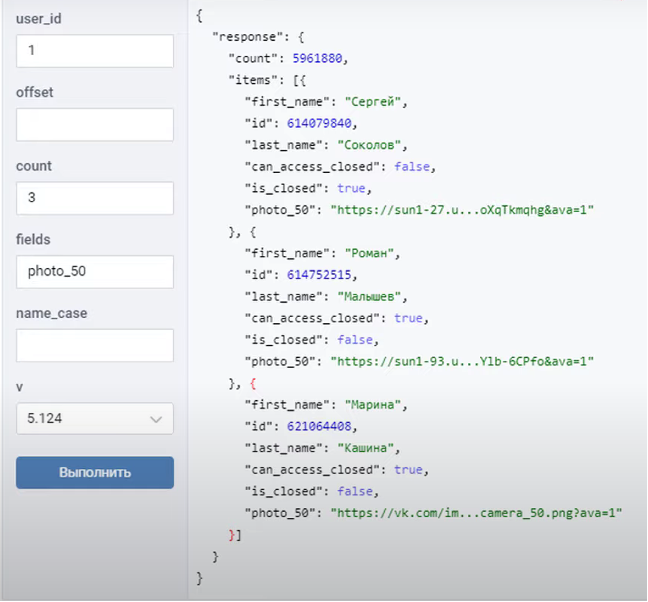
Task: Click the name_case label
Action: (52, 313)
